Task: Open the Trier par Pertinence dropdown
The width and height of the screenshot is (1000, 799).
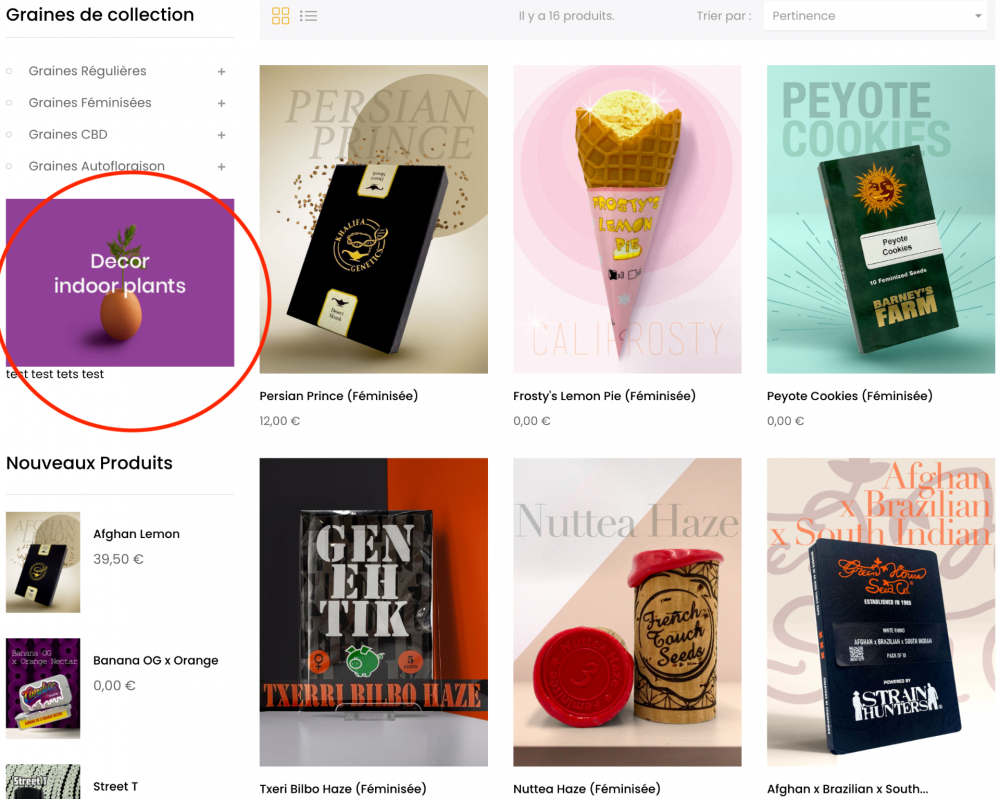Action: pos(875,16)
